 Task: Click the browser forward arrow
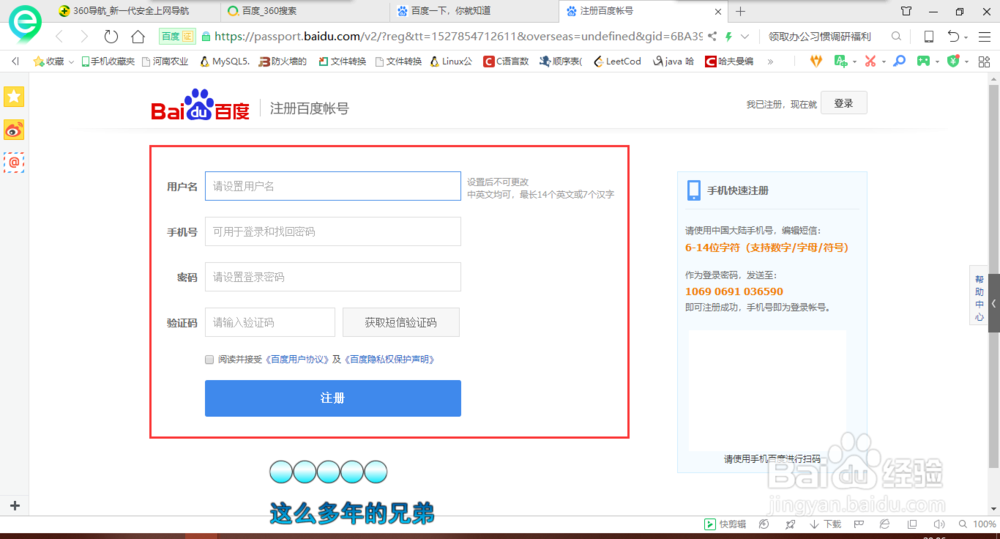click(84, 36)
